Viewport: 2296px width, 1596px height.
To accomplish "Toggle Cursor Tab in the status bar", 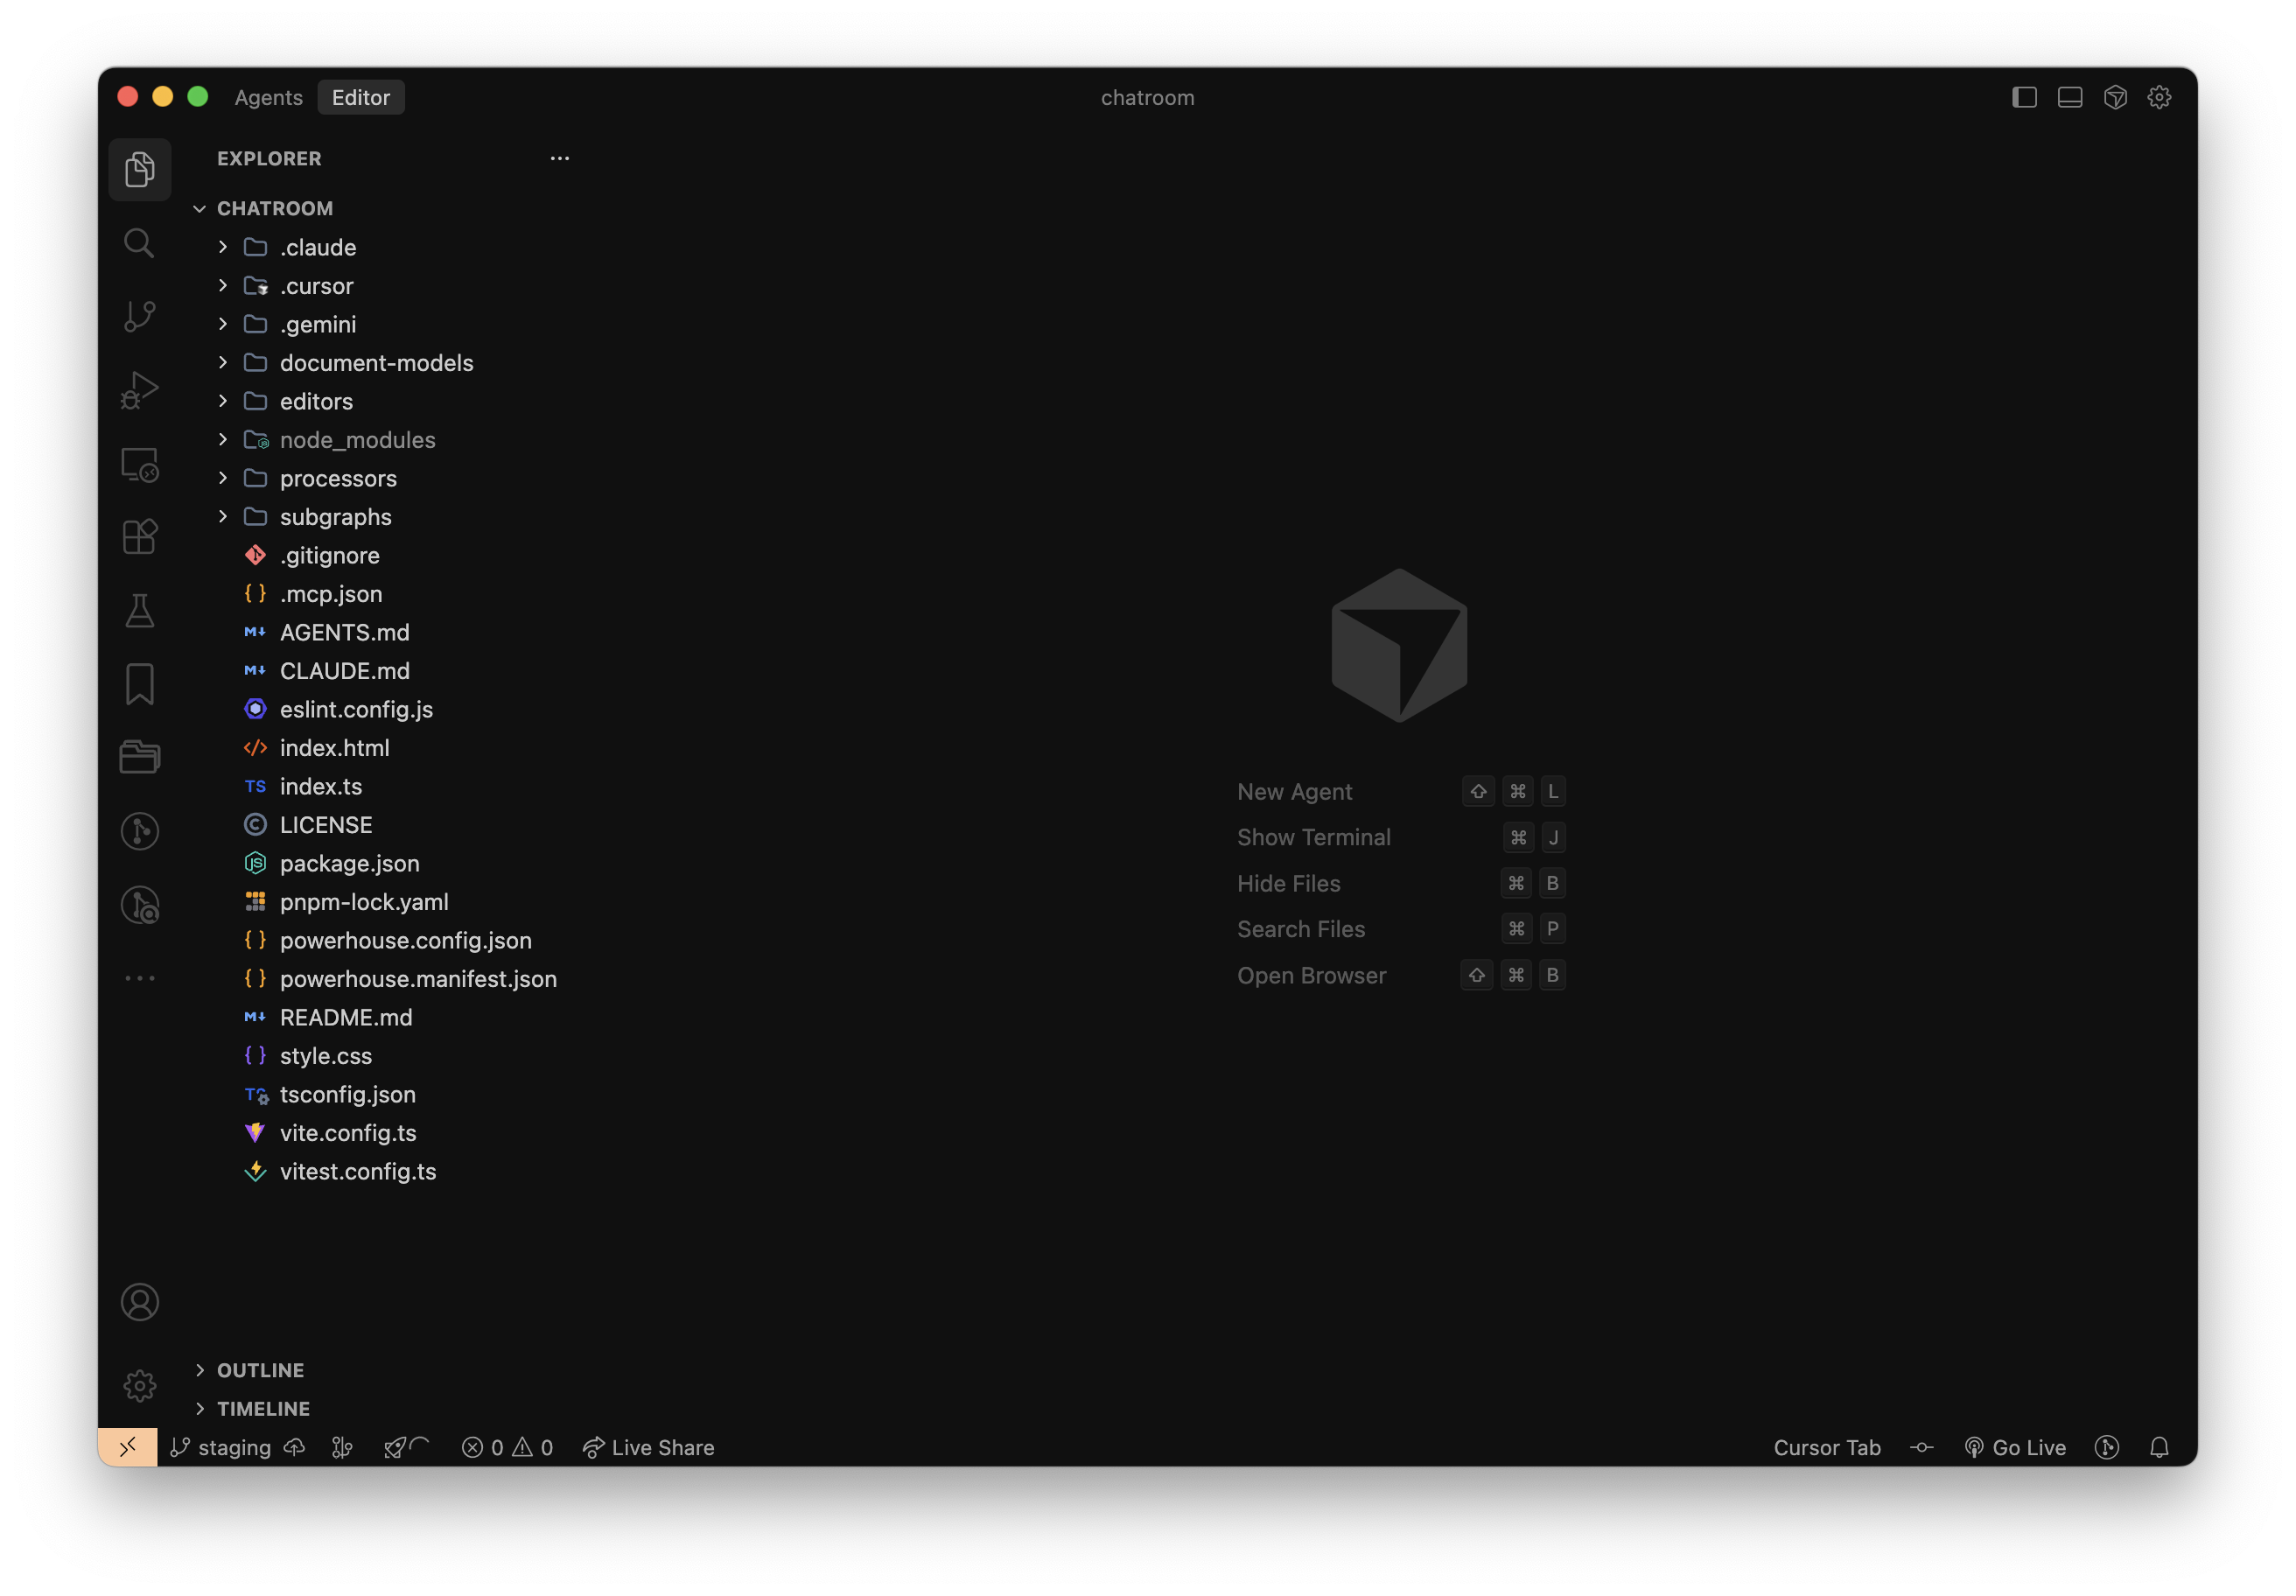I will pyautogui.click(x=1826, y=1447).
